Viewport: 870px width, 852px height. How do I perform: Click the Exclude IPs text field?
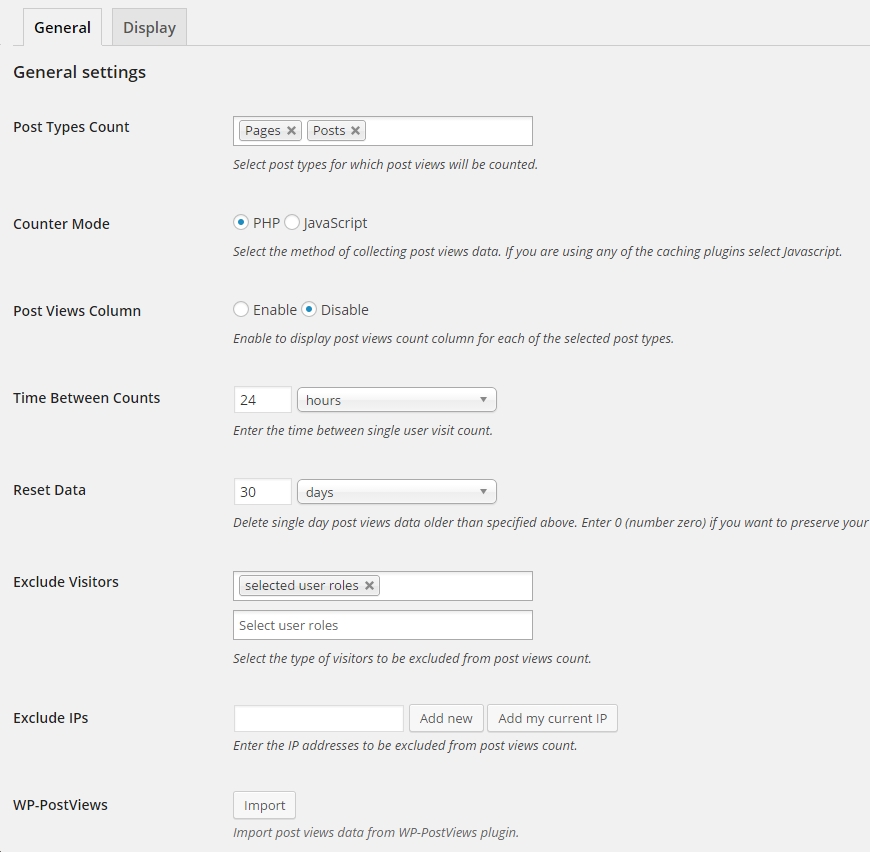318,718
